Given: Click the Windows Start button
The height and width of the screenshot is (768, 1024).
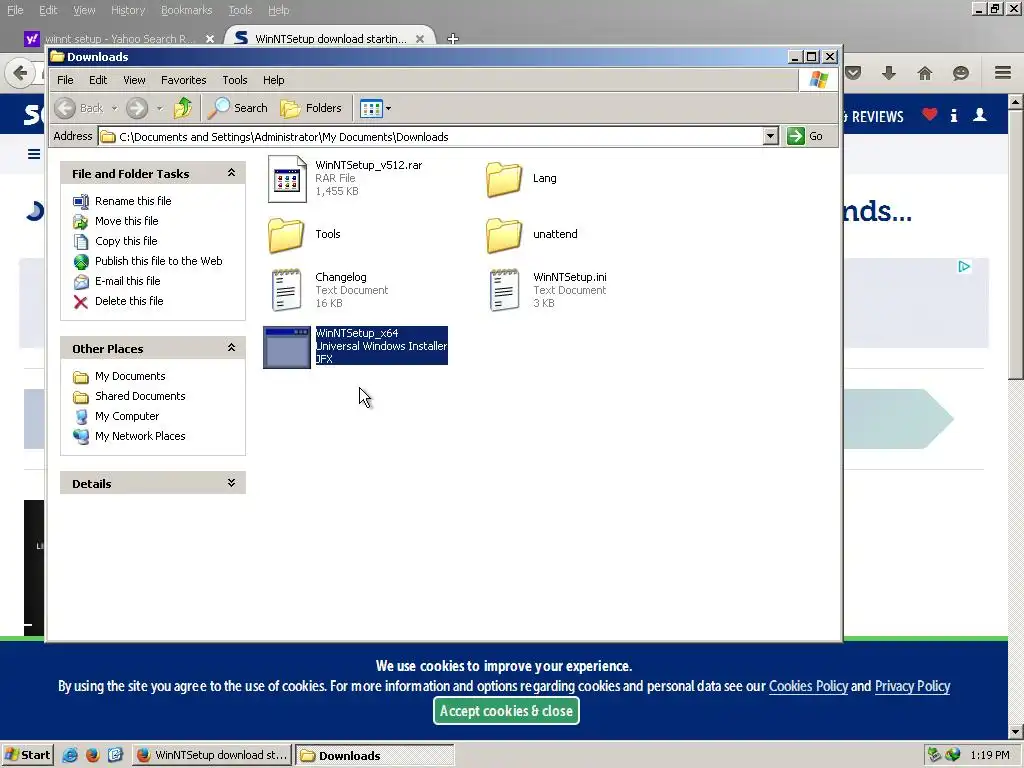Looking at the screenshot, I should [x=27, y=756].
